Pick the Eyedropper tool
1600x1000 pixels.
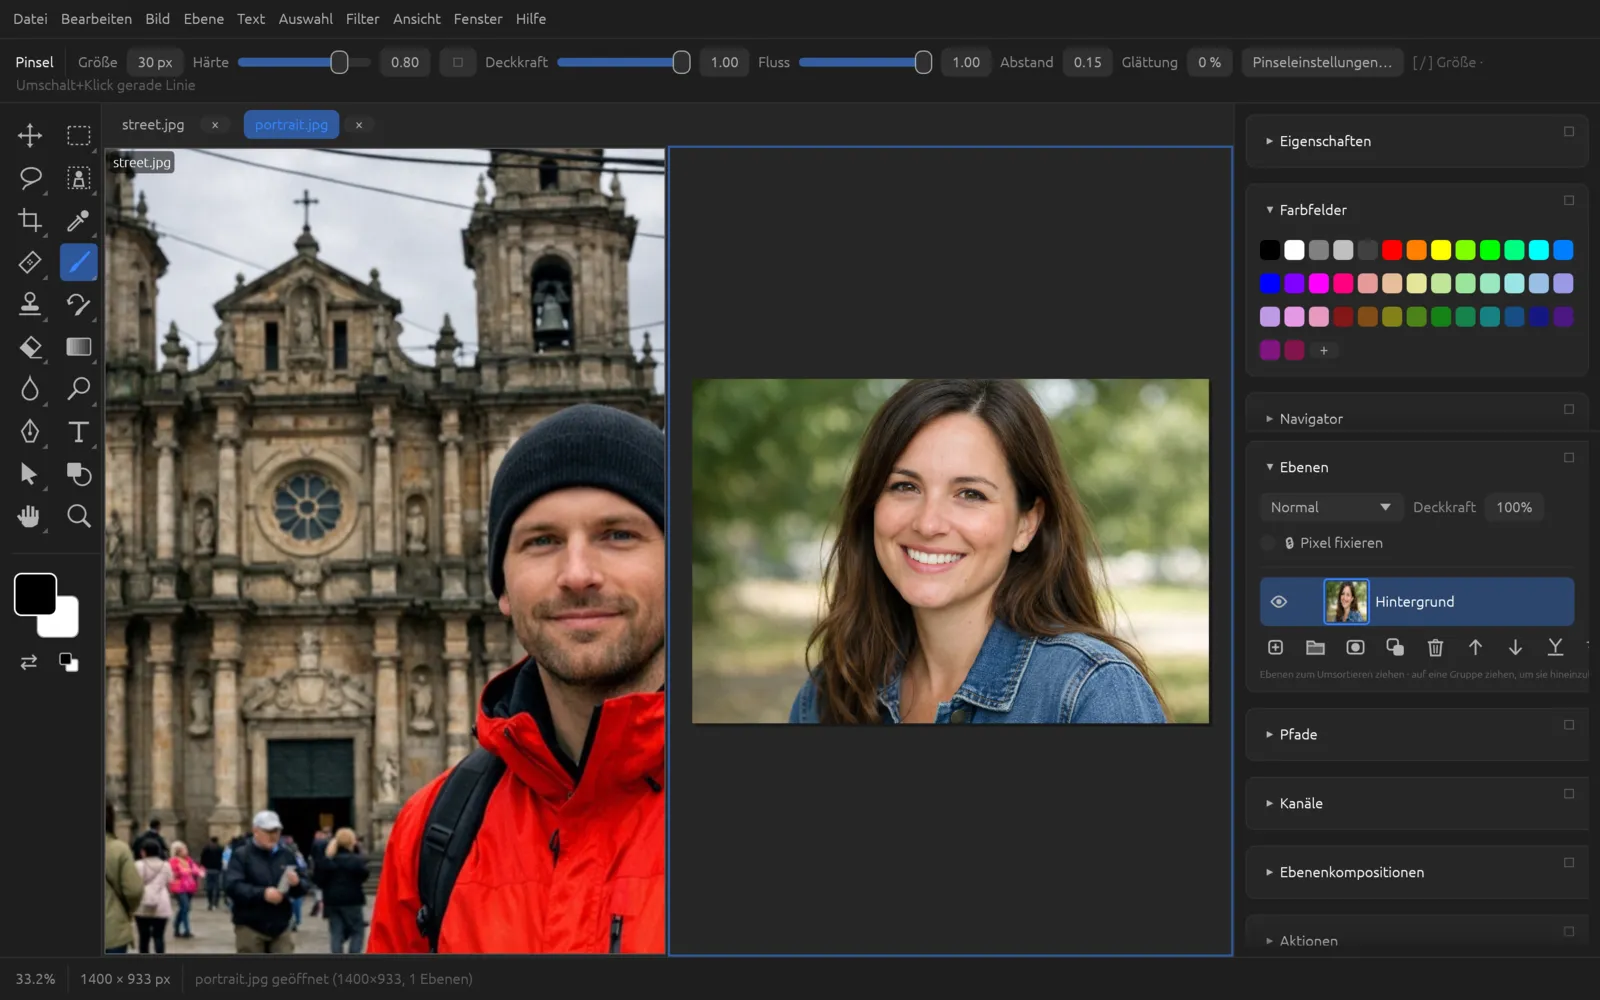click(x=78, y=220)
